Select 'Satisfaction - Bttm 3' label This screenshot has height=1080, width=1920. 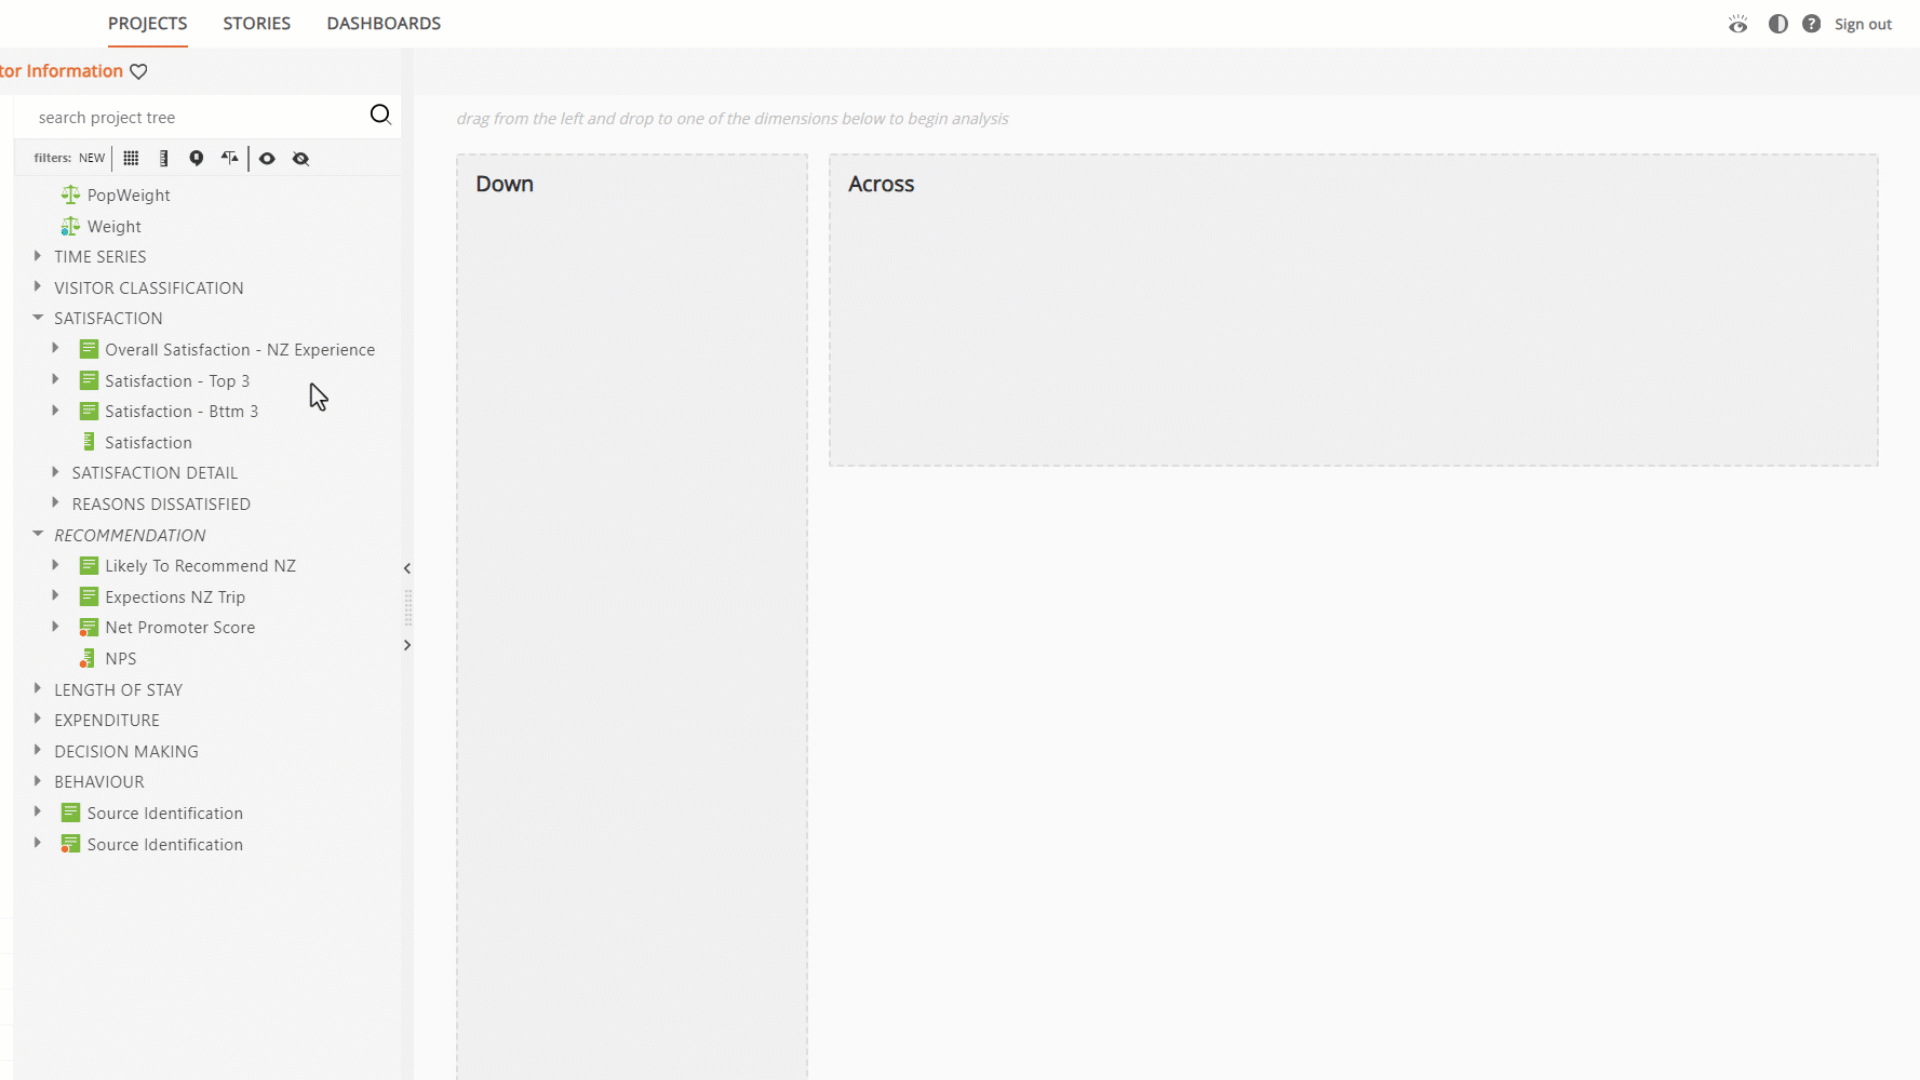[x=181, y=411]
